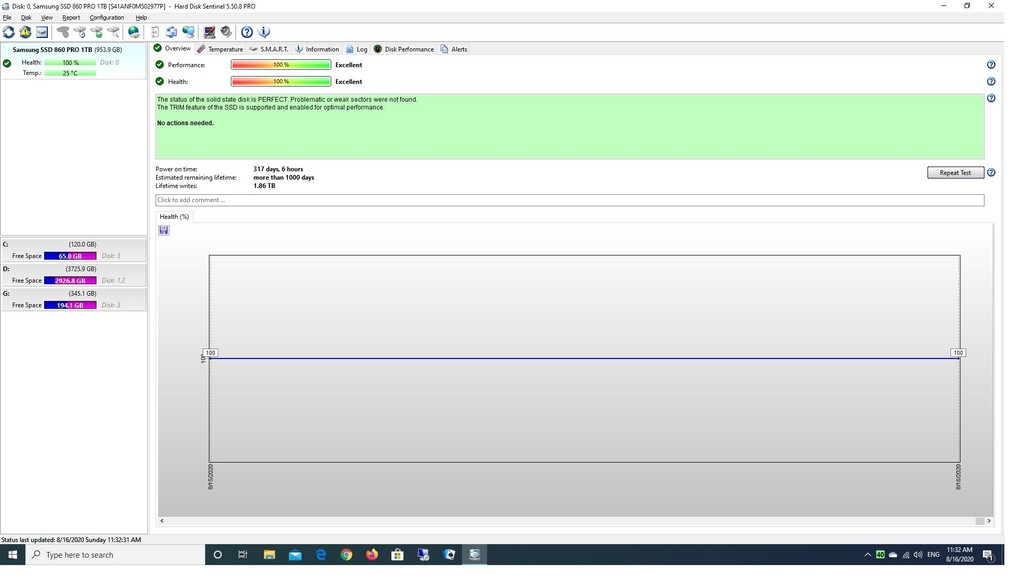Click the help icon beside the status text box

click(991, 99)
